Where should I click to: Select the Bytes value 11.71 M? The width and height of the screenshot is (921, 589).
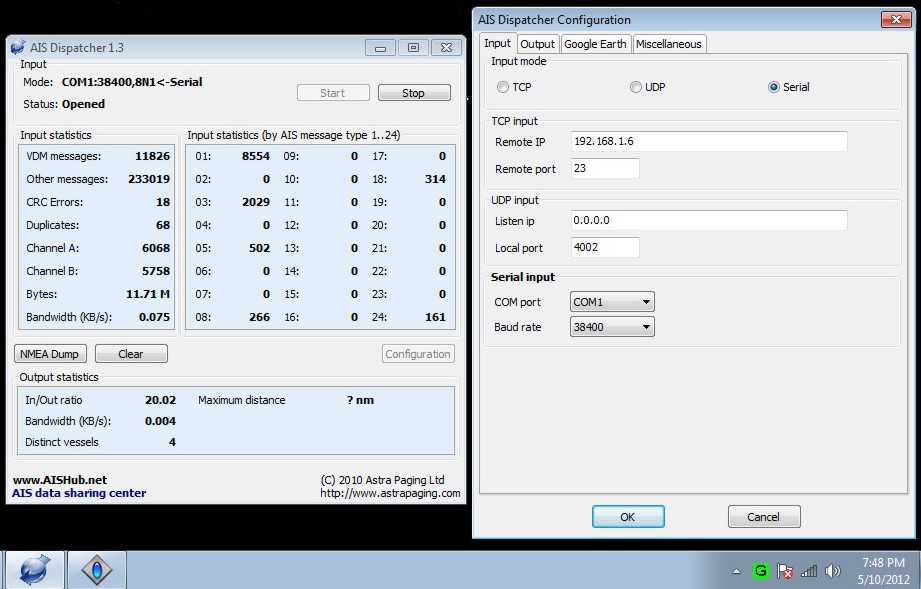148,294
